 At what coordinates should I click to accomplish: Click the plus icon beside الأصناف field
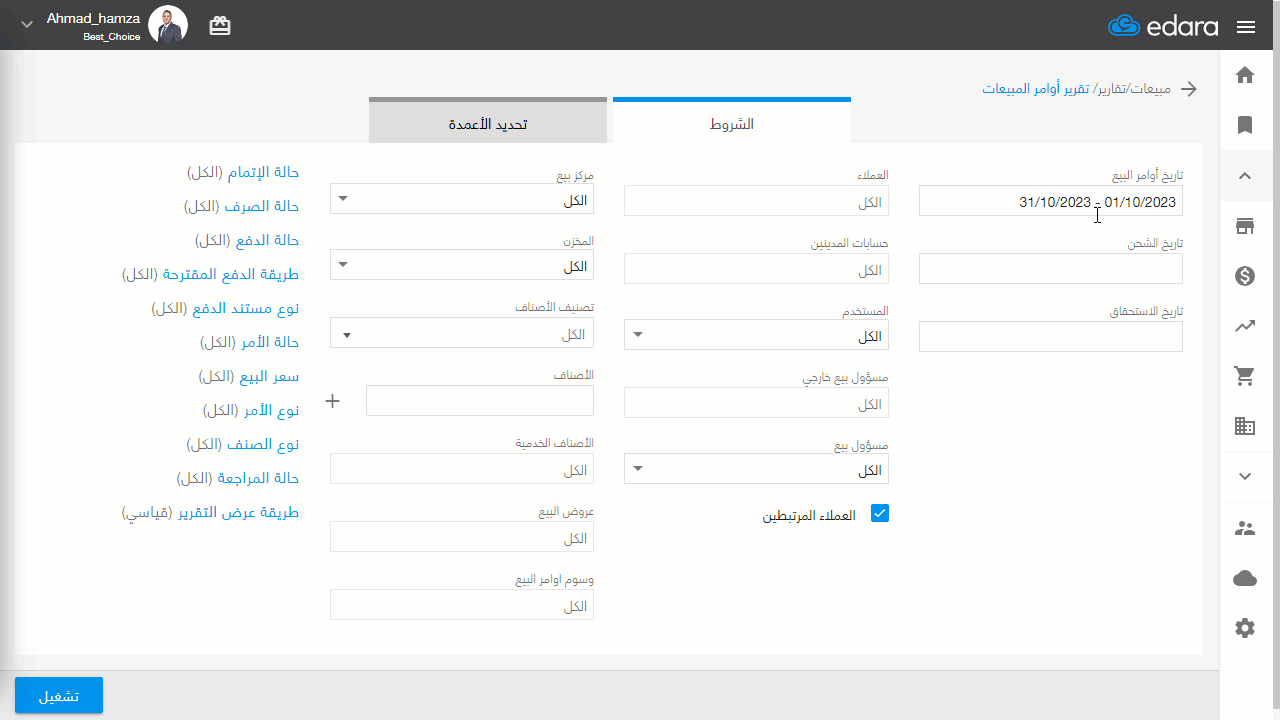click(x=333, y=401)
